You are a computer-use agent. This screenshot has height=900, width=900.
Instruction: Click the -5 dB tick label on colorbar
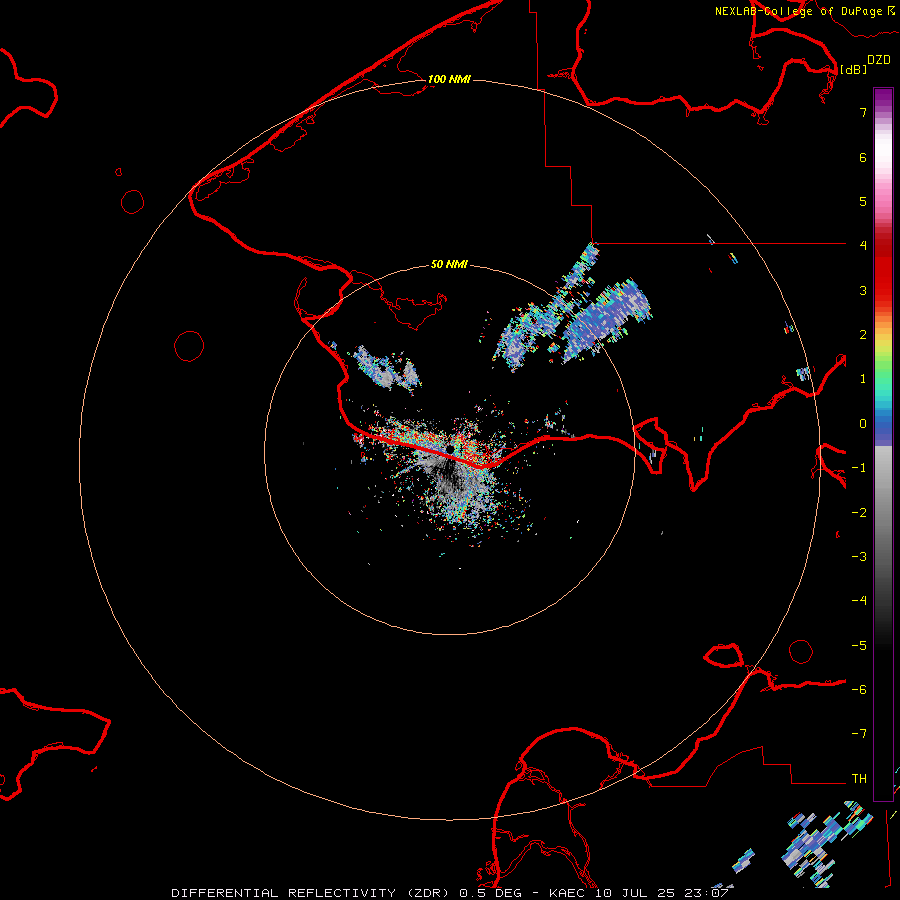coord(859,646)
